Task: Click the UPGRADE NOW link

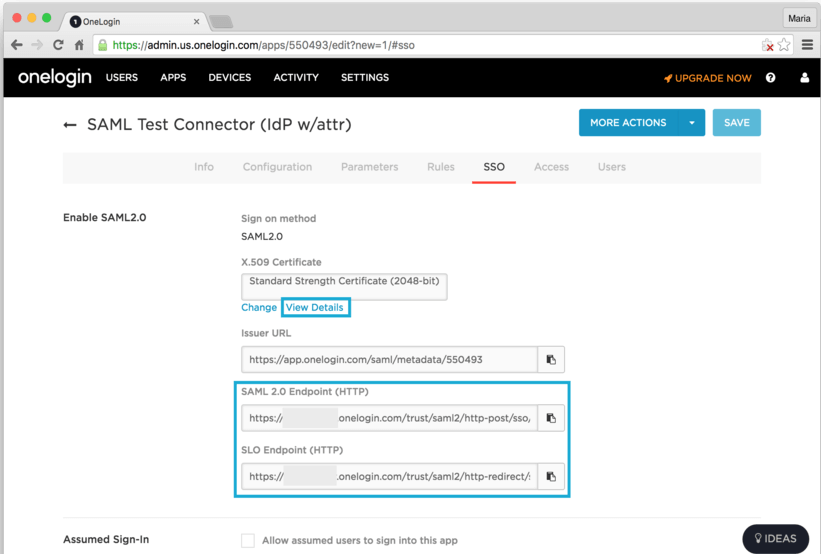Action: (707, 78)
